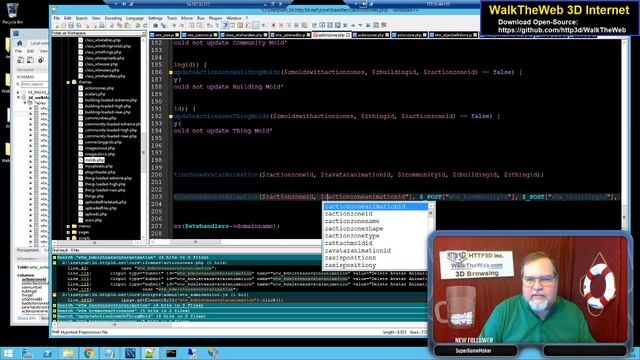
Task: Click the Print toolbar icon
Action: coord(102,25)
